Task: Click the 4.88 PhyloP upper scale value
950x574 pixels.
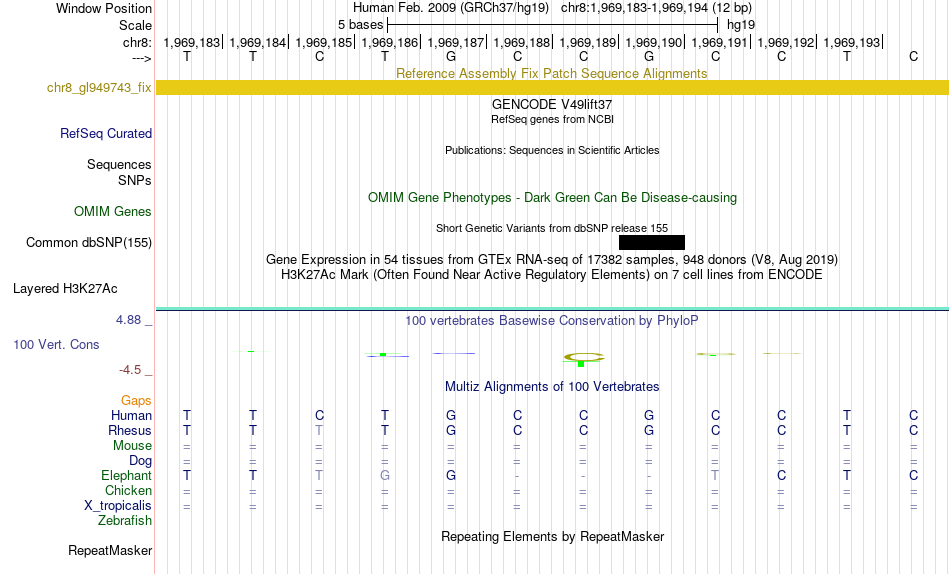Action: click(128, 320)
